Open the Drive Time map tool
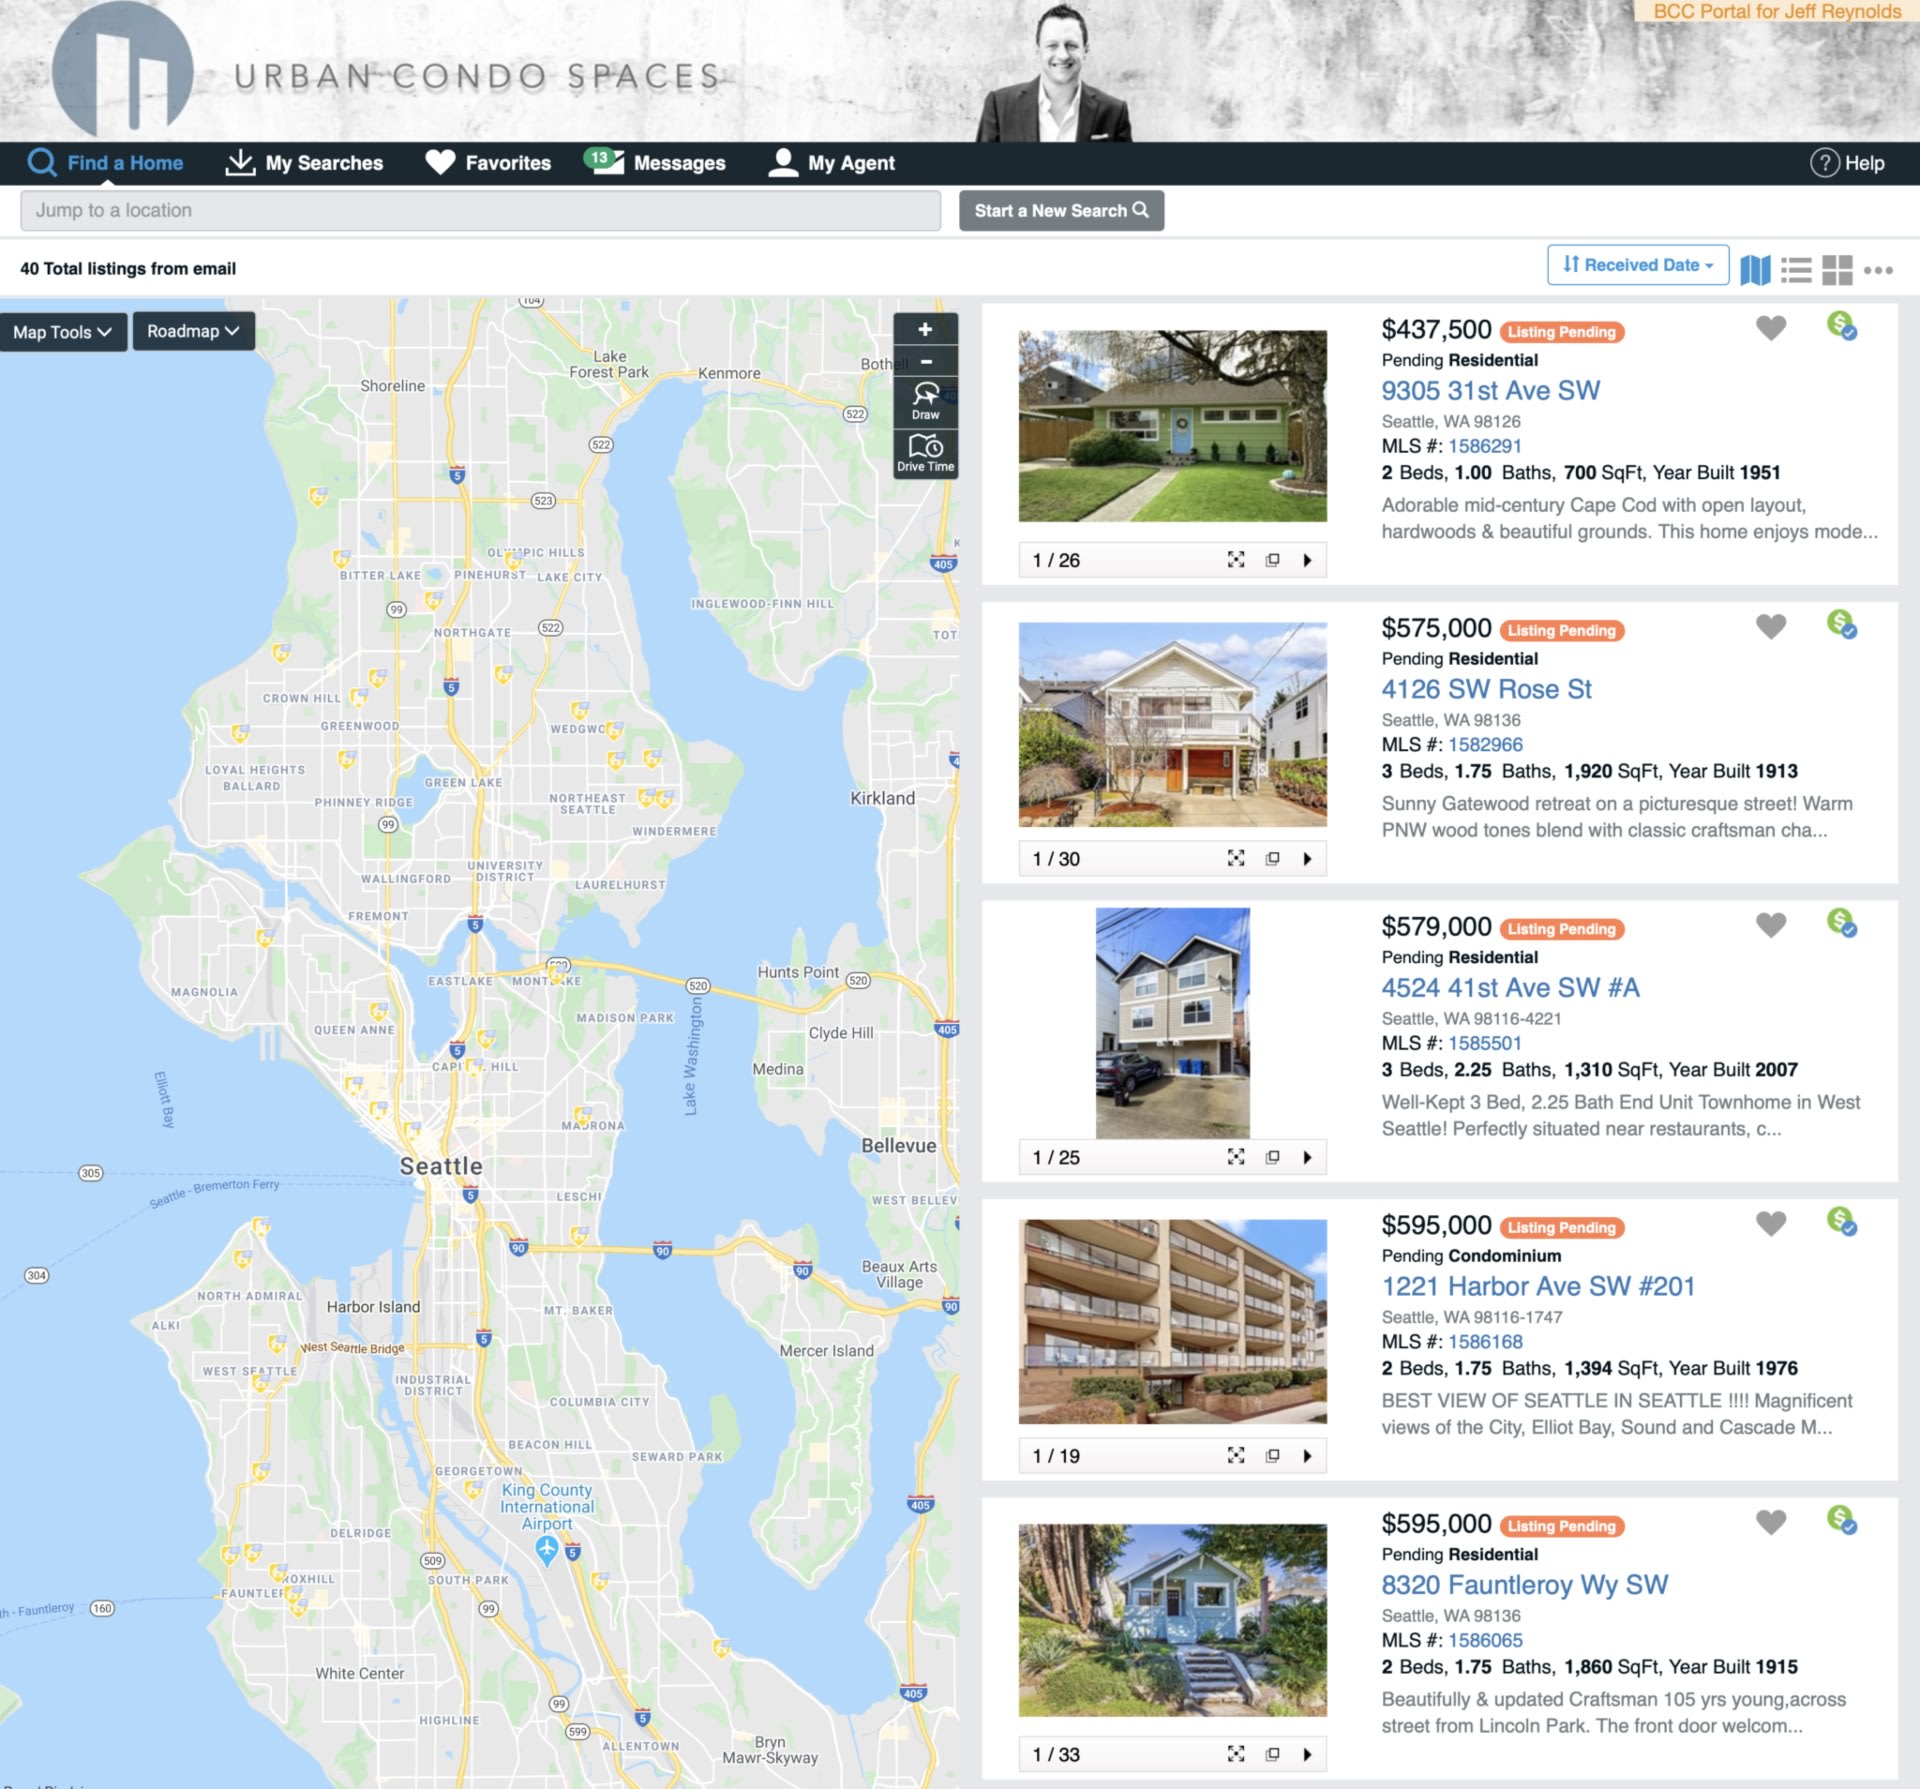The height and width of the screenshot is (1789, 1920). pyautogui.click(x=925, y=452)
